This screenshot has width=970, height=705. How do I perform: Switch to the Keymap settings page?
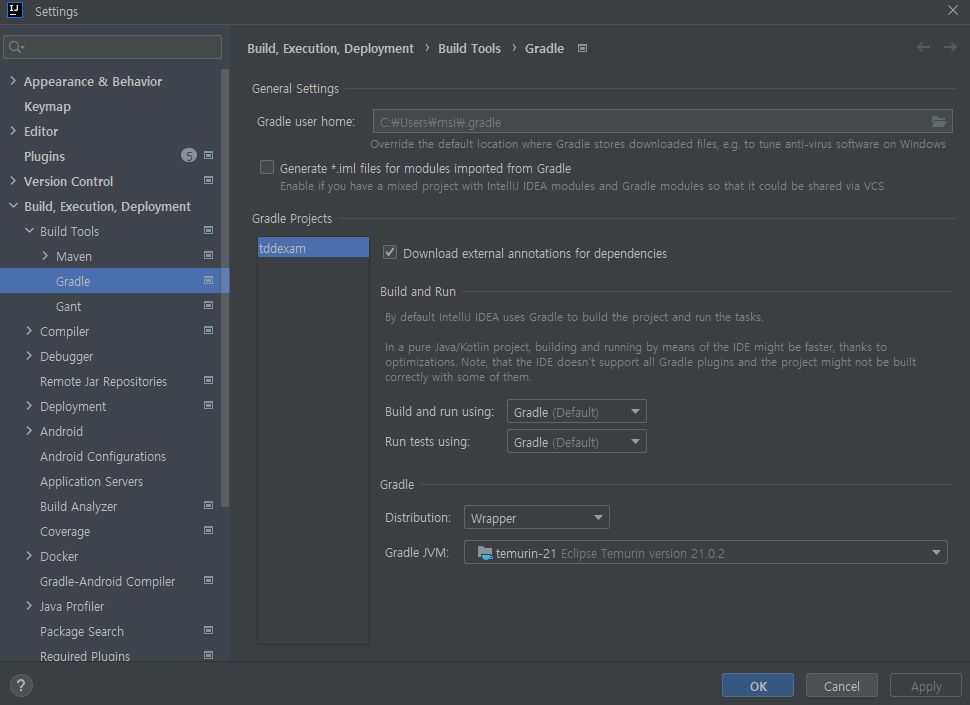[47, 106]
